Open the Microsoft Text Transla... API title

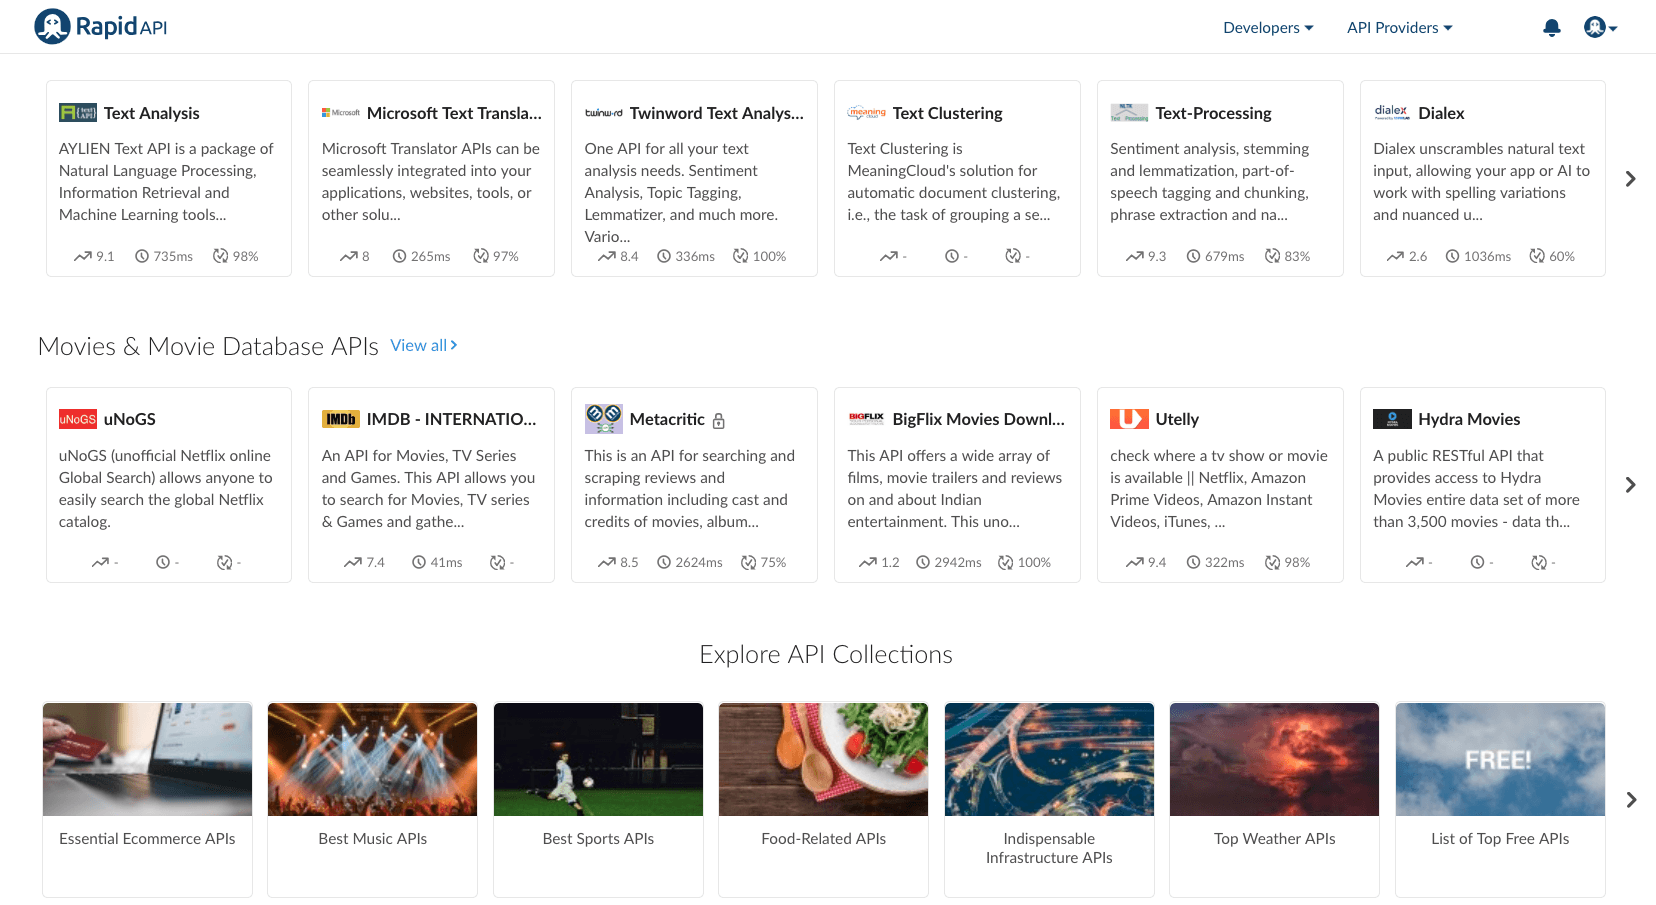[x=454, y=113]
